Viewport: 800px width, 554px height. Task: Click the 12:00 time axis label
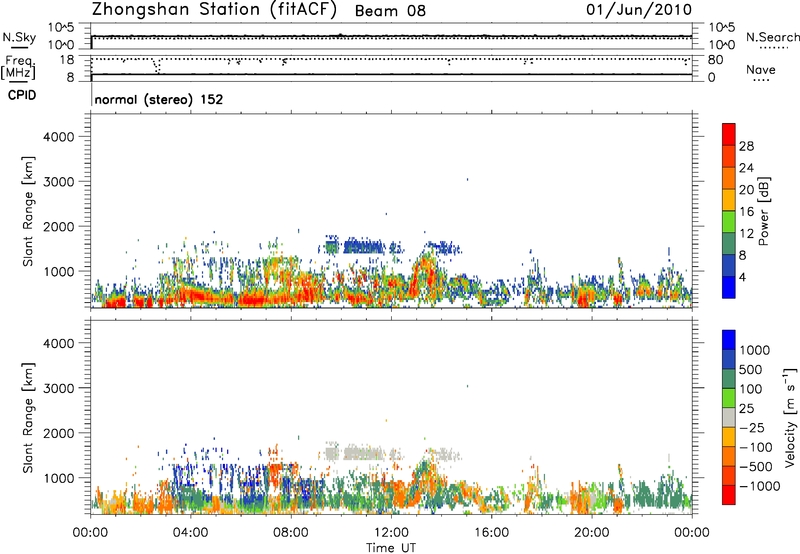pos(391,533)
